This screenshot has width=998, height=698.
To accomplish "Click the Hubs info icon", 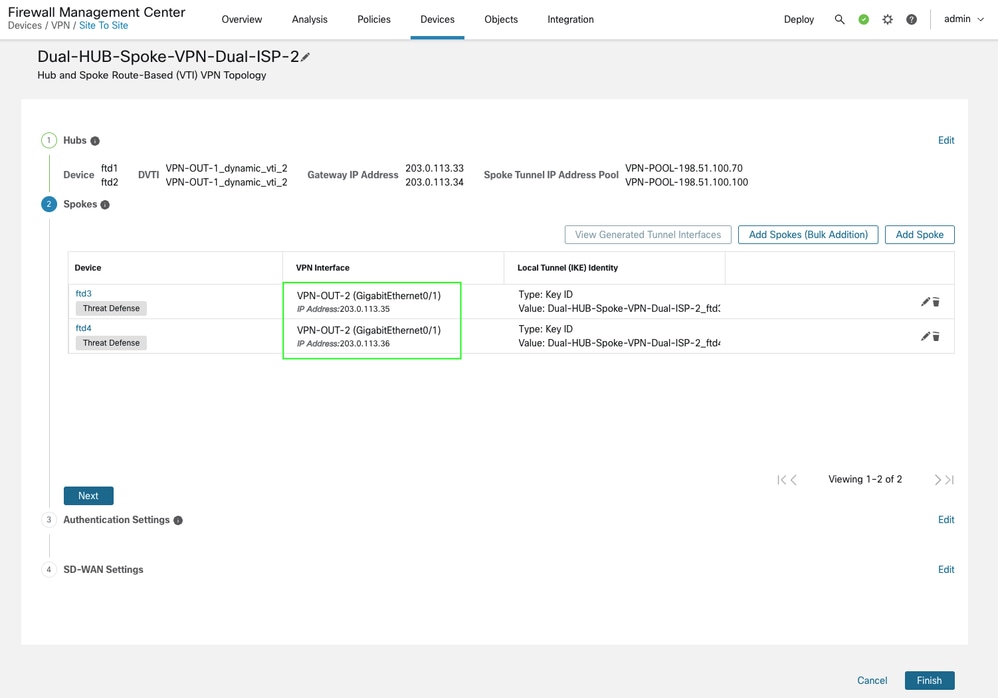I will click(x=95, y=141).
